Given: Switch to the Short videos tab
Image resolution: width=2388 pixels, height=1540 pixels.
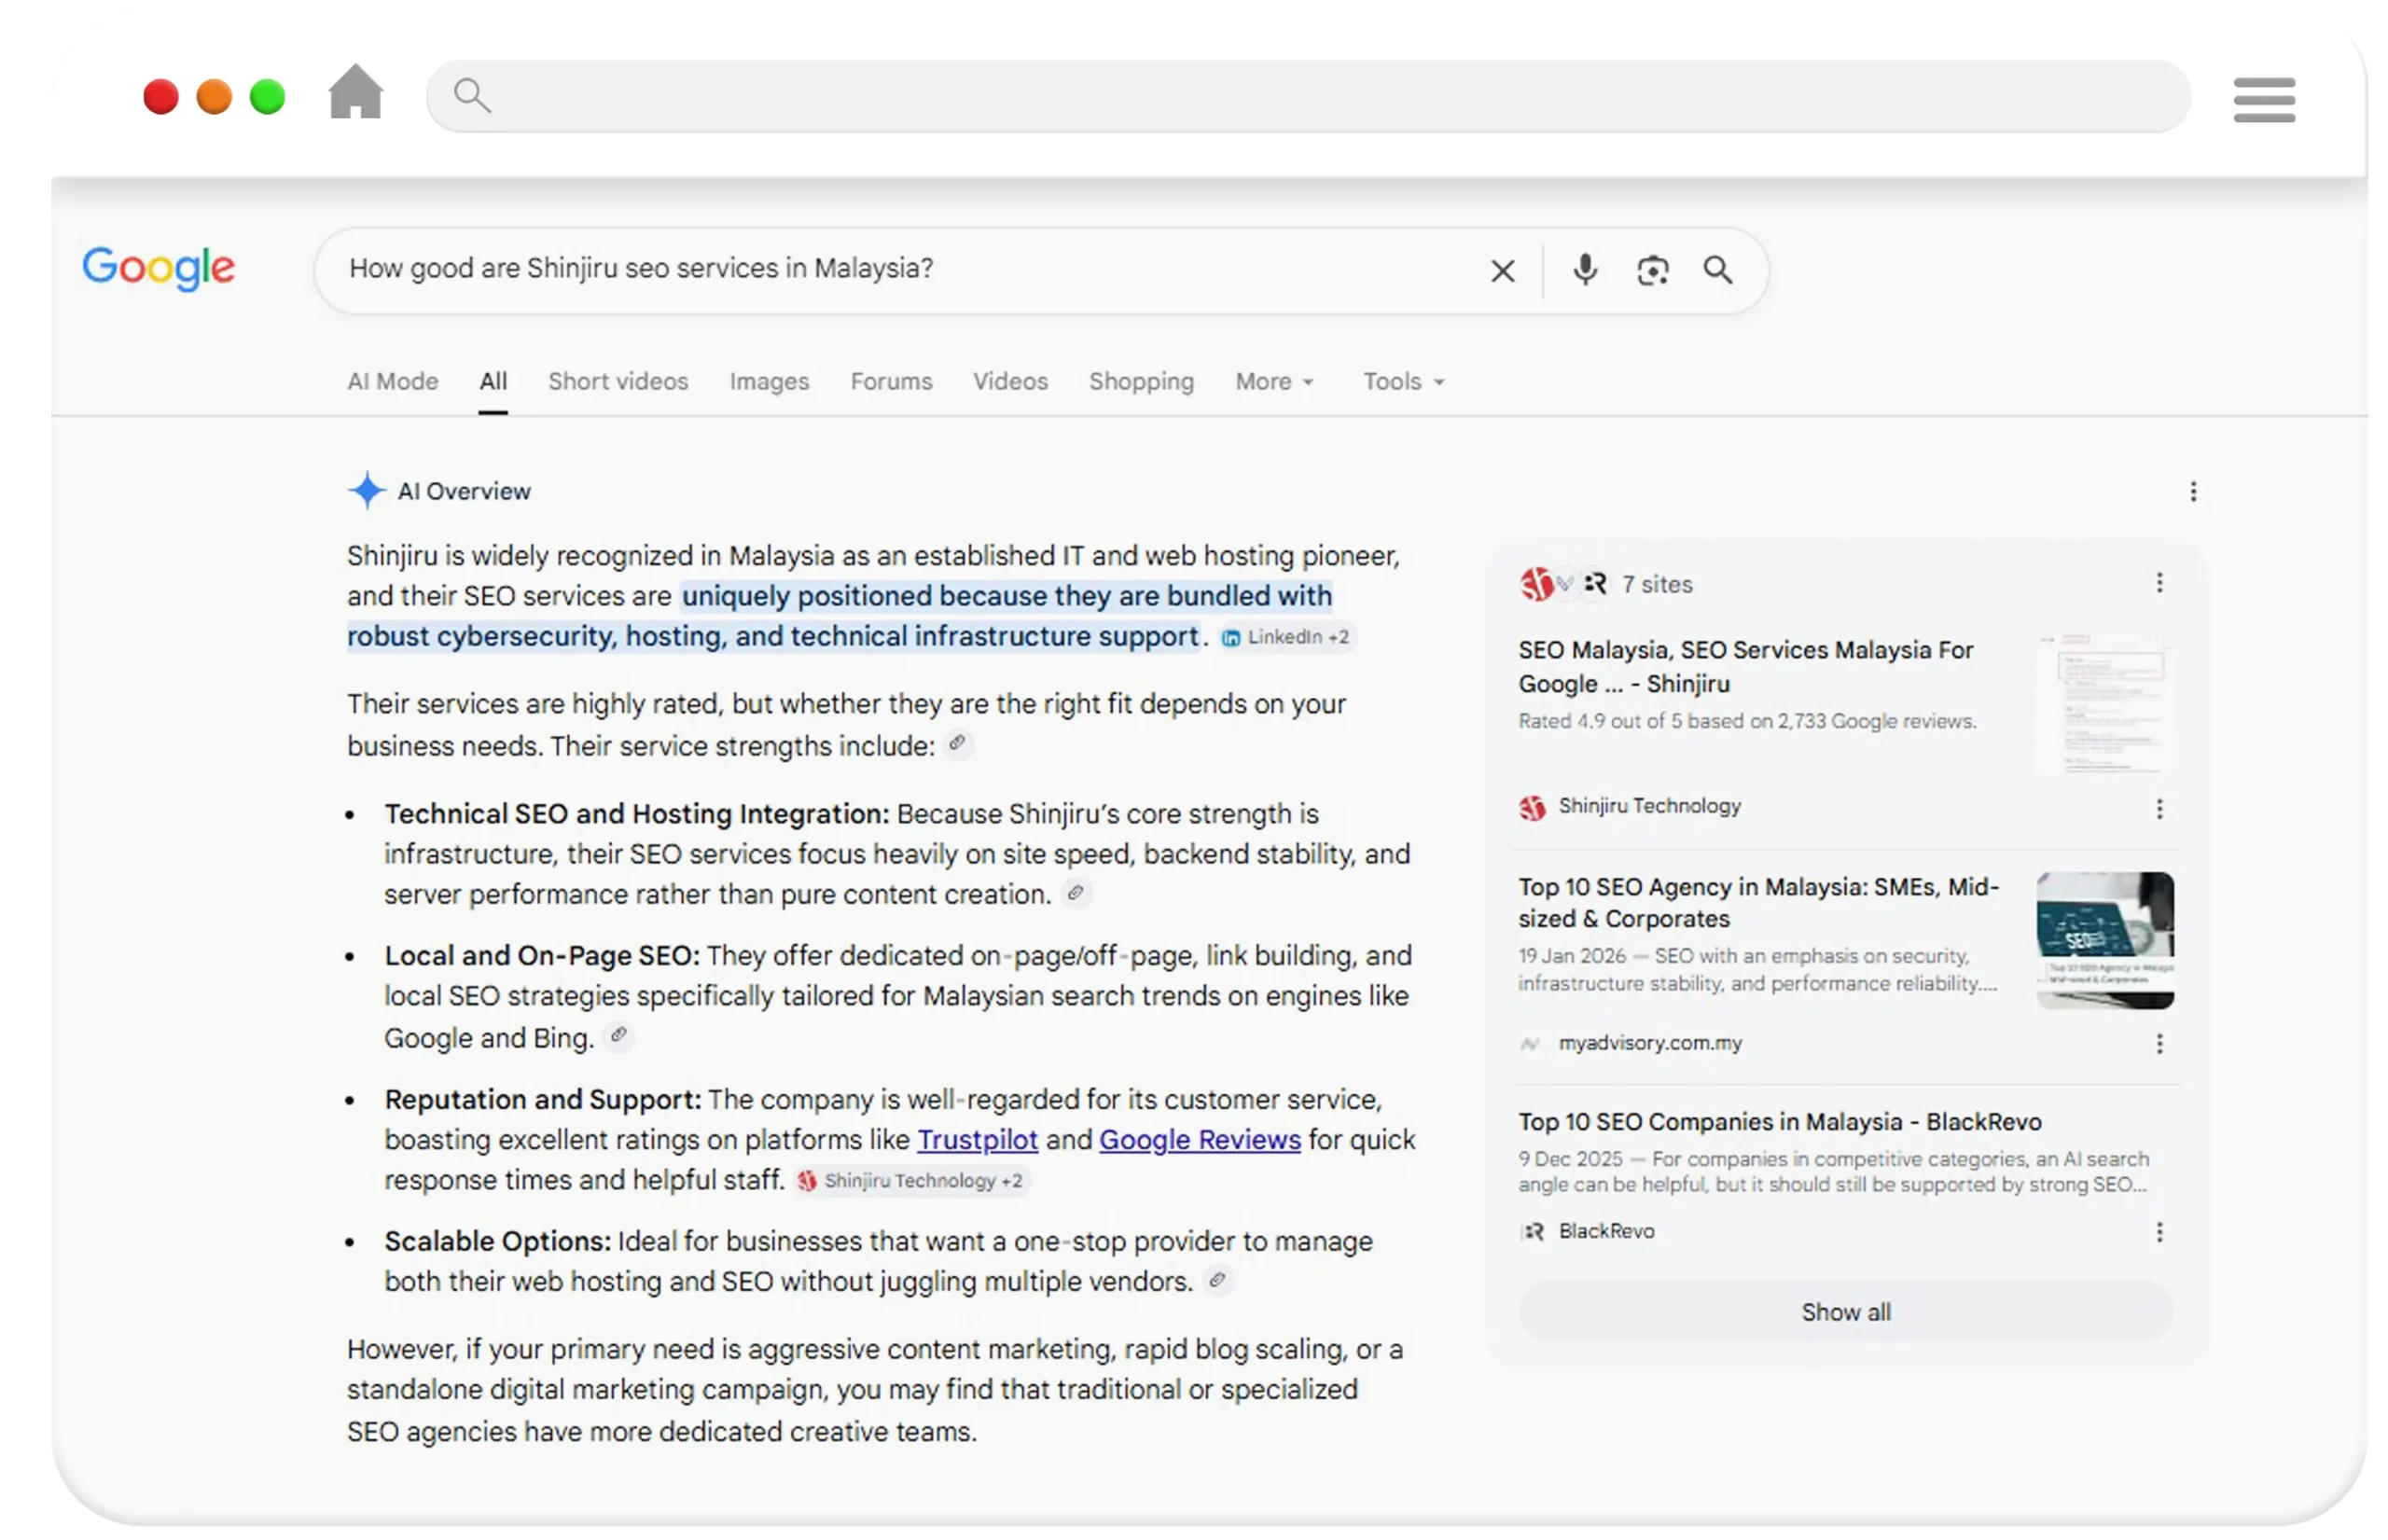Looking at the screenshot, I should click(x=618, y=381).
